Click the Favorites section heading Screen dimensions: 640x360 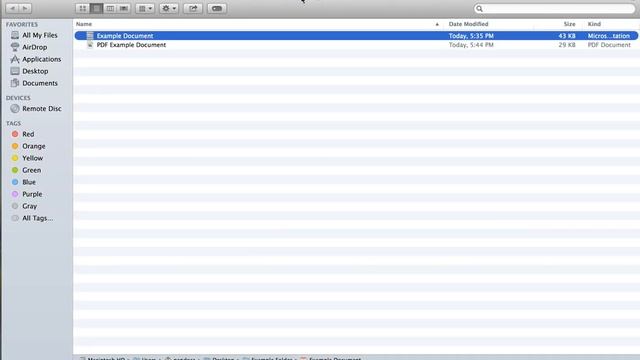[22, 24]
